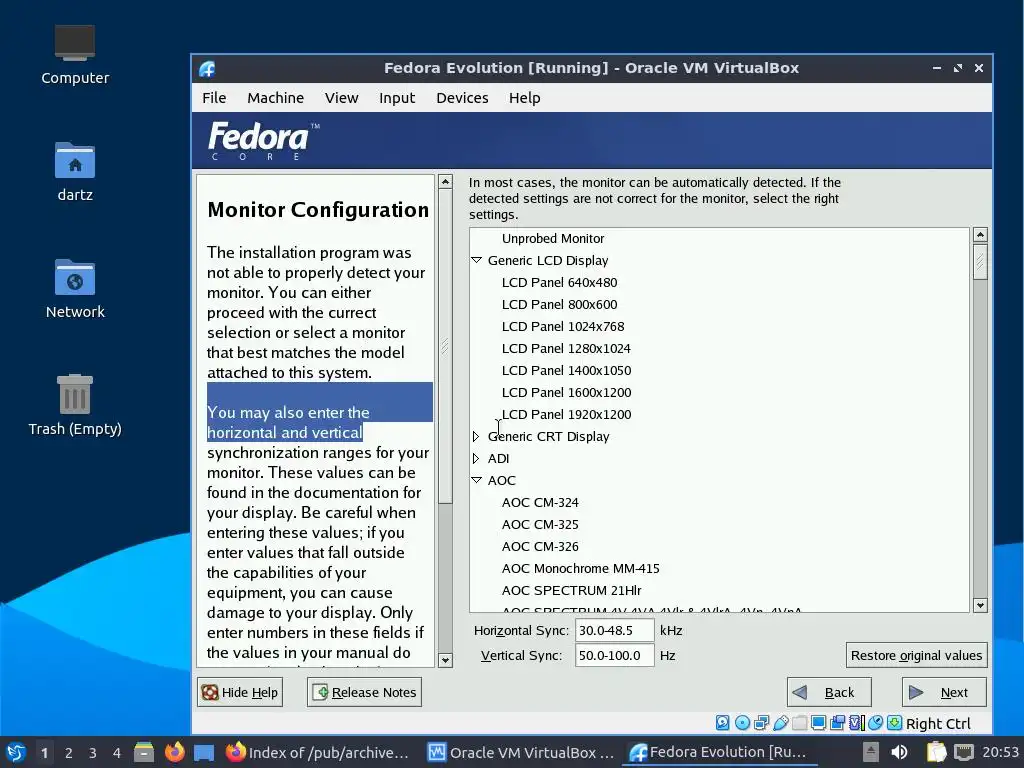The image size is (1024, 768).
Task: Click the display settings indicator icon
Action: (818, 723)
